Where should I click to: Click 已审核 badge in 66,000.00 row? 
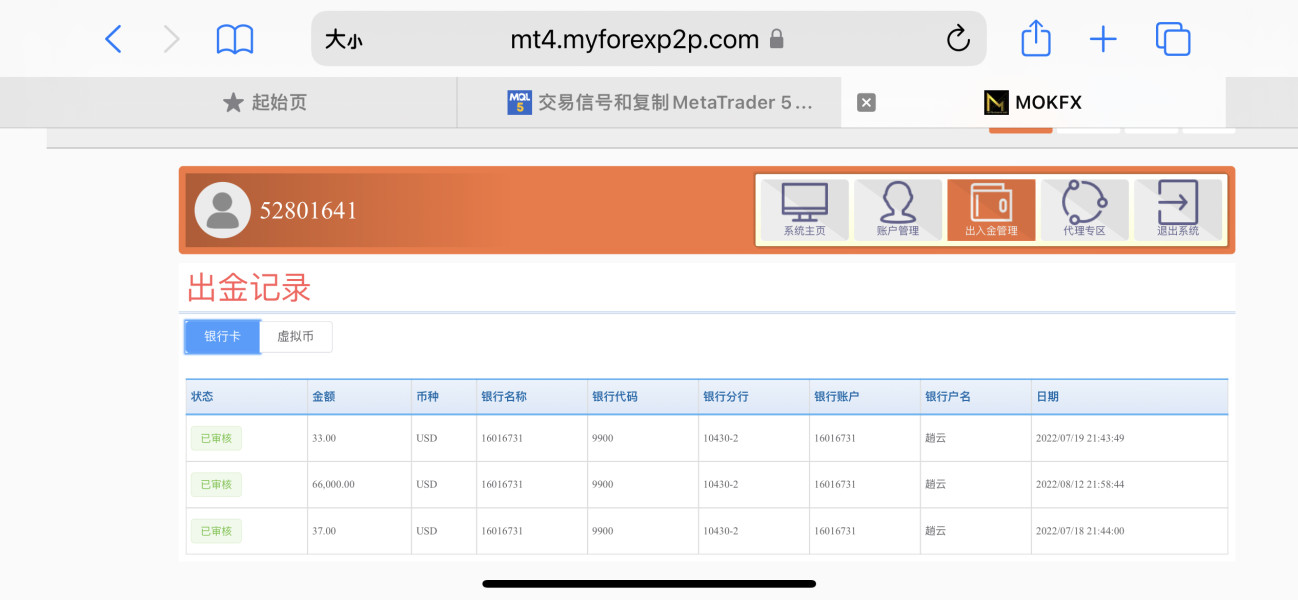pyautogui.click(x=216, y=484)
